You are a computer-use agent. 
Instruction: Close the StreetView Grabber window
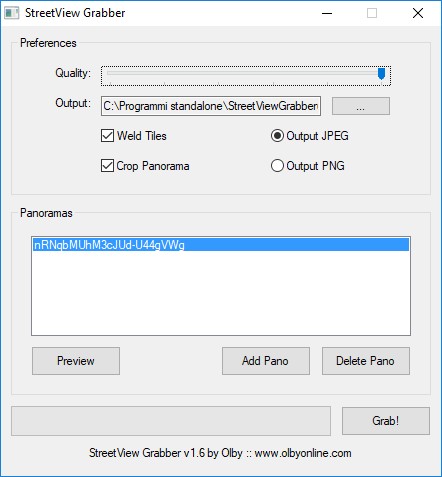pos(418,13)
